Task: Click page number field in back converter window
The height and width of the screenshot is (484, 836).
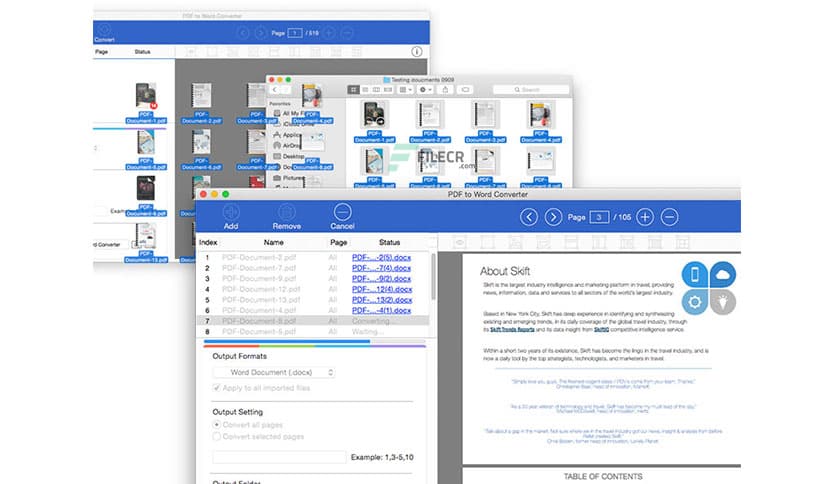Action: click(295, 33)
